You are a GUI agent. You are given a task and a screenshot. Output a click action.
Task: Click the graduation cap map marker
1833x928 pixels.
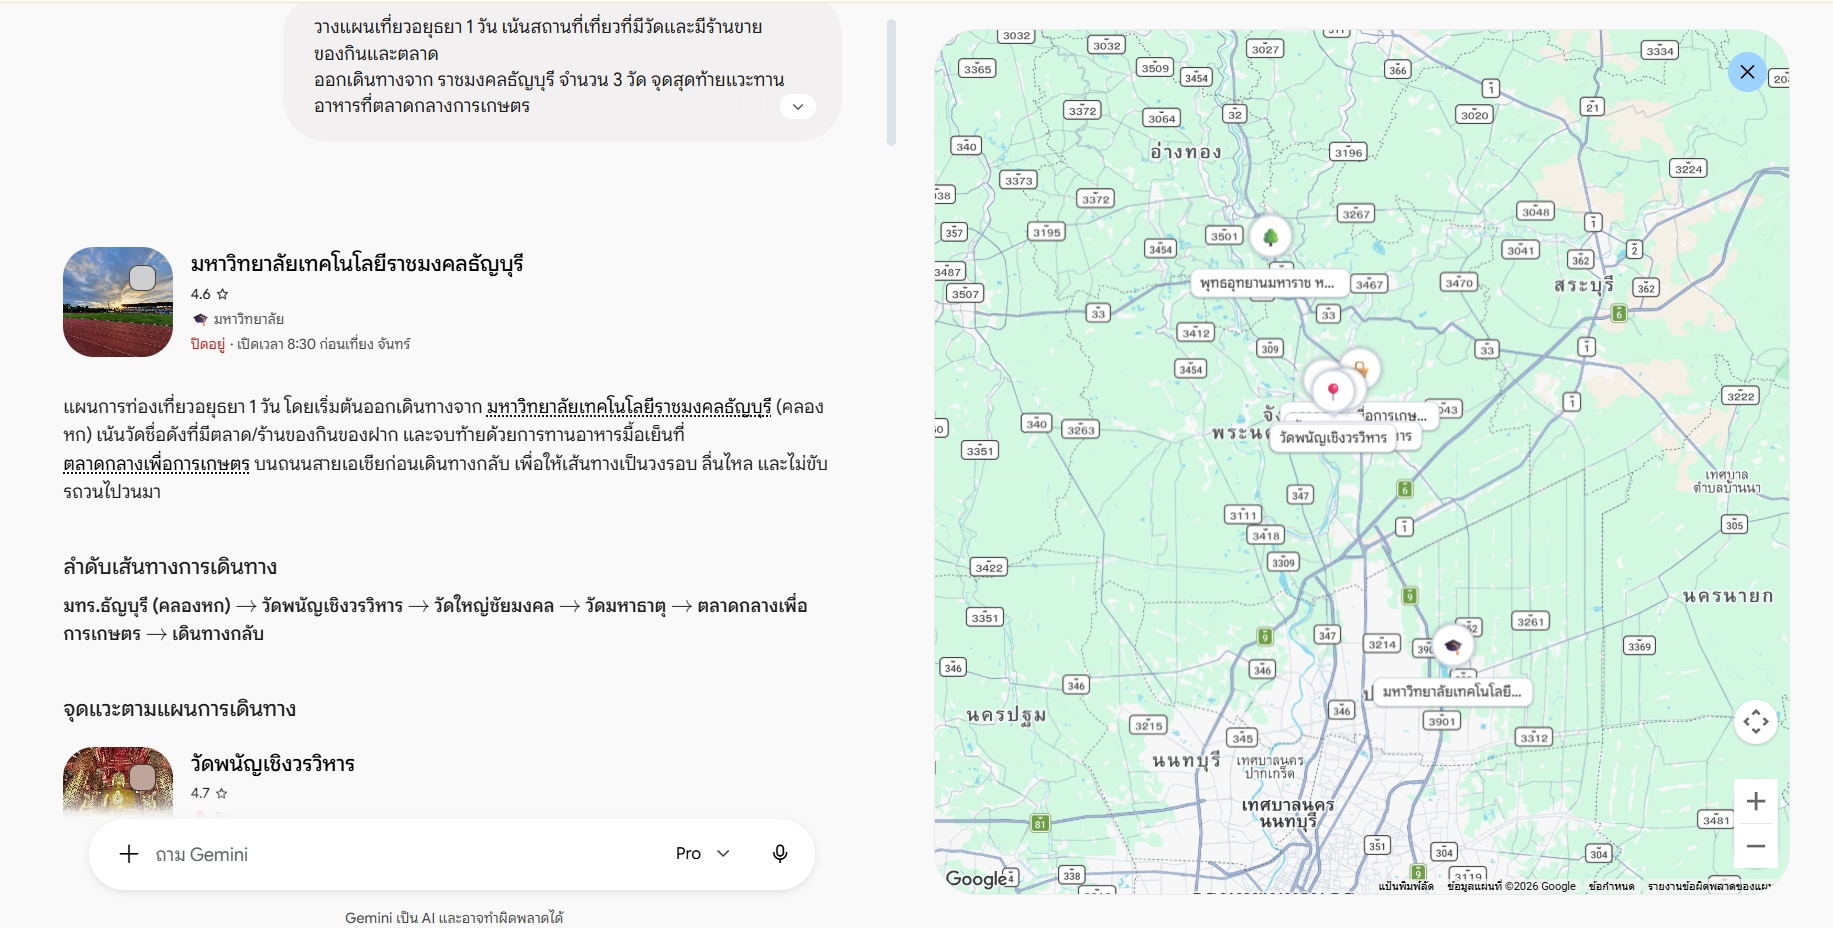point(1452,646)
